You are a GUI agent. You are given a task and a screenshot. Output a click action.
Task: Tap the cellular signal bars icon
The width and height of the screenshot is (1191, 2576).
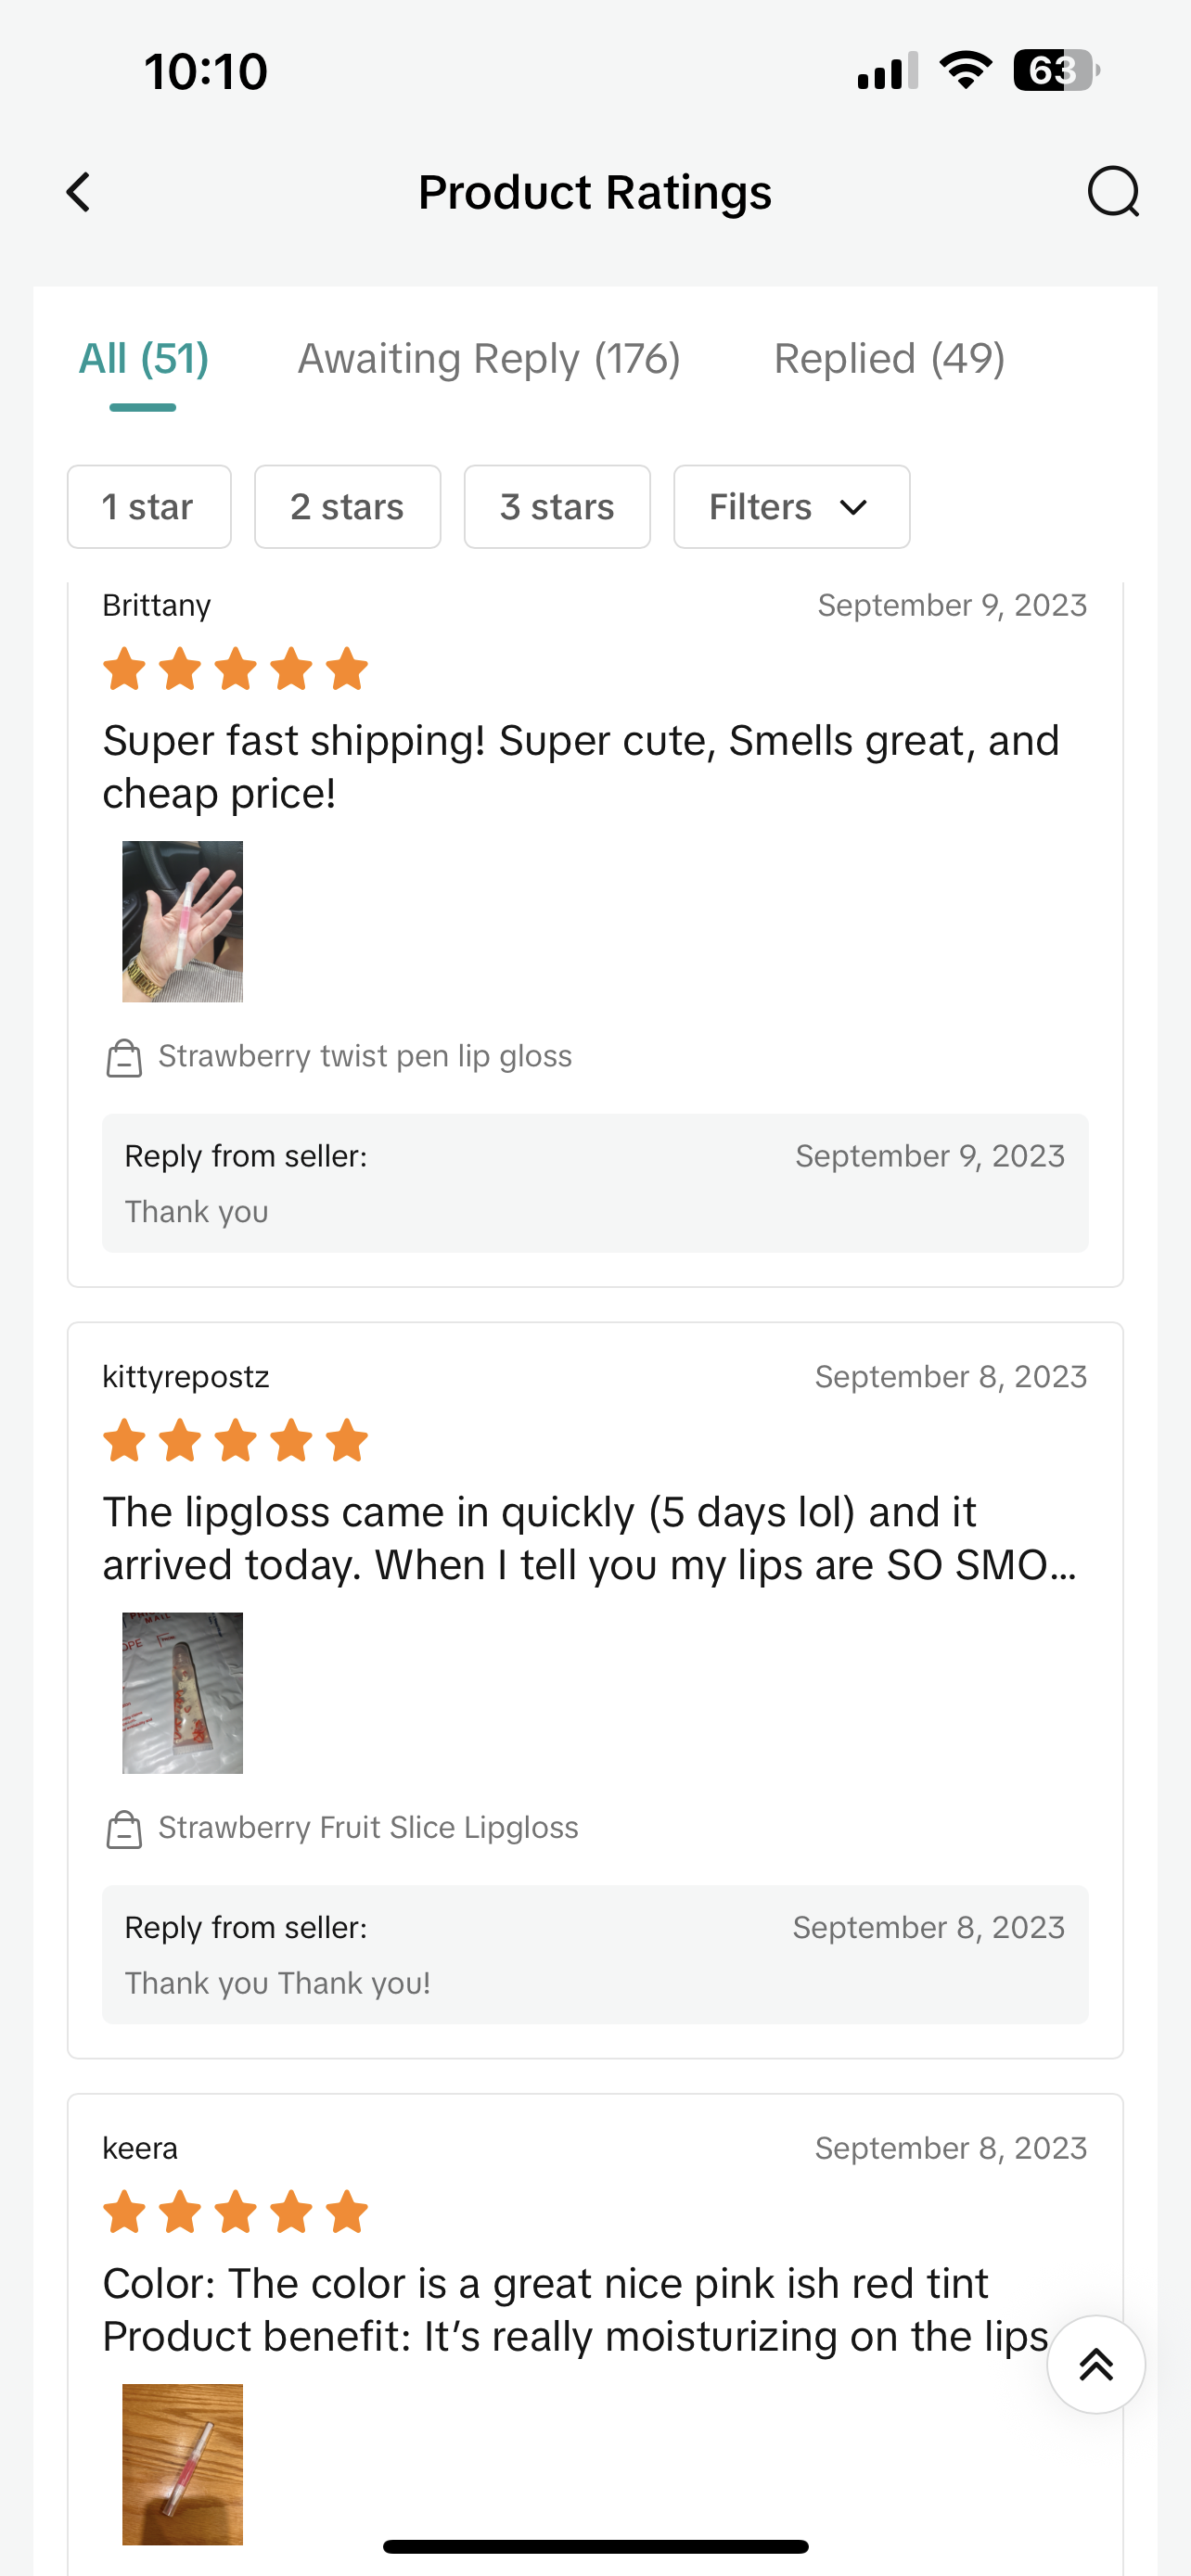(x=888, y=71)
